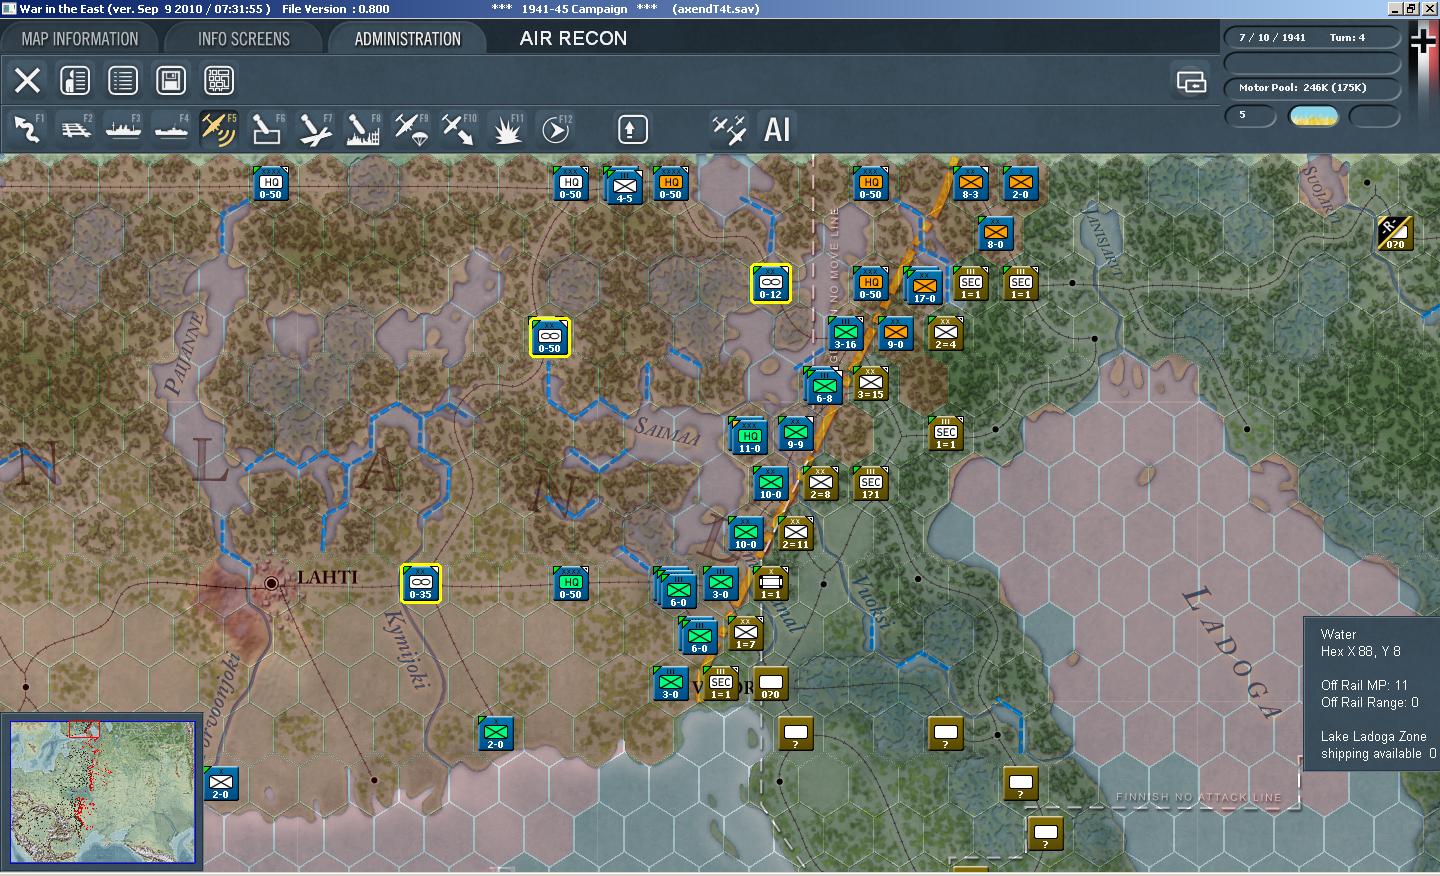Select the Soviet counter labeled 2=4
1440x876 pixels.
pyautogui.click(x=945, y=333)
